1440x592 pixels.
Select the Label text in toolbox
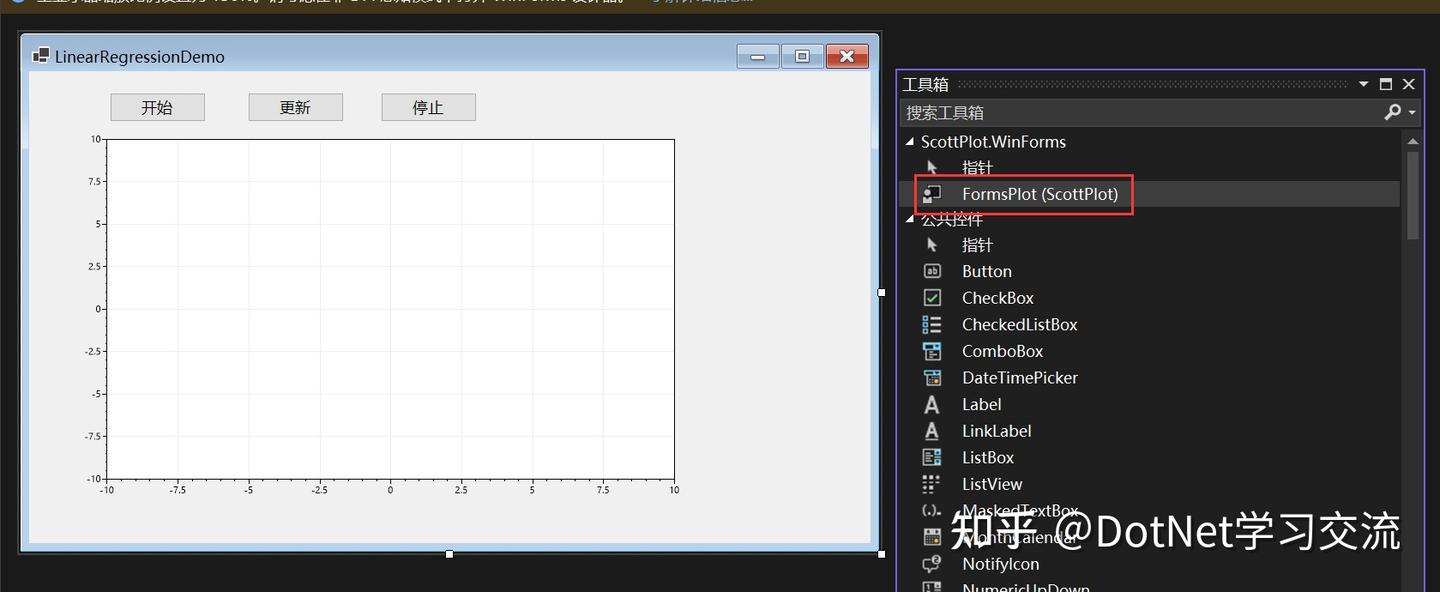[982, 404]
